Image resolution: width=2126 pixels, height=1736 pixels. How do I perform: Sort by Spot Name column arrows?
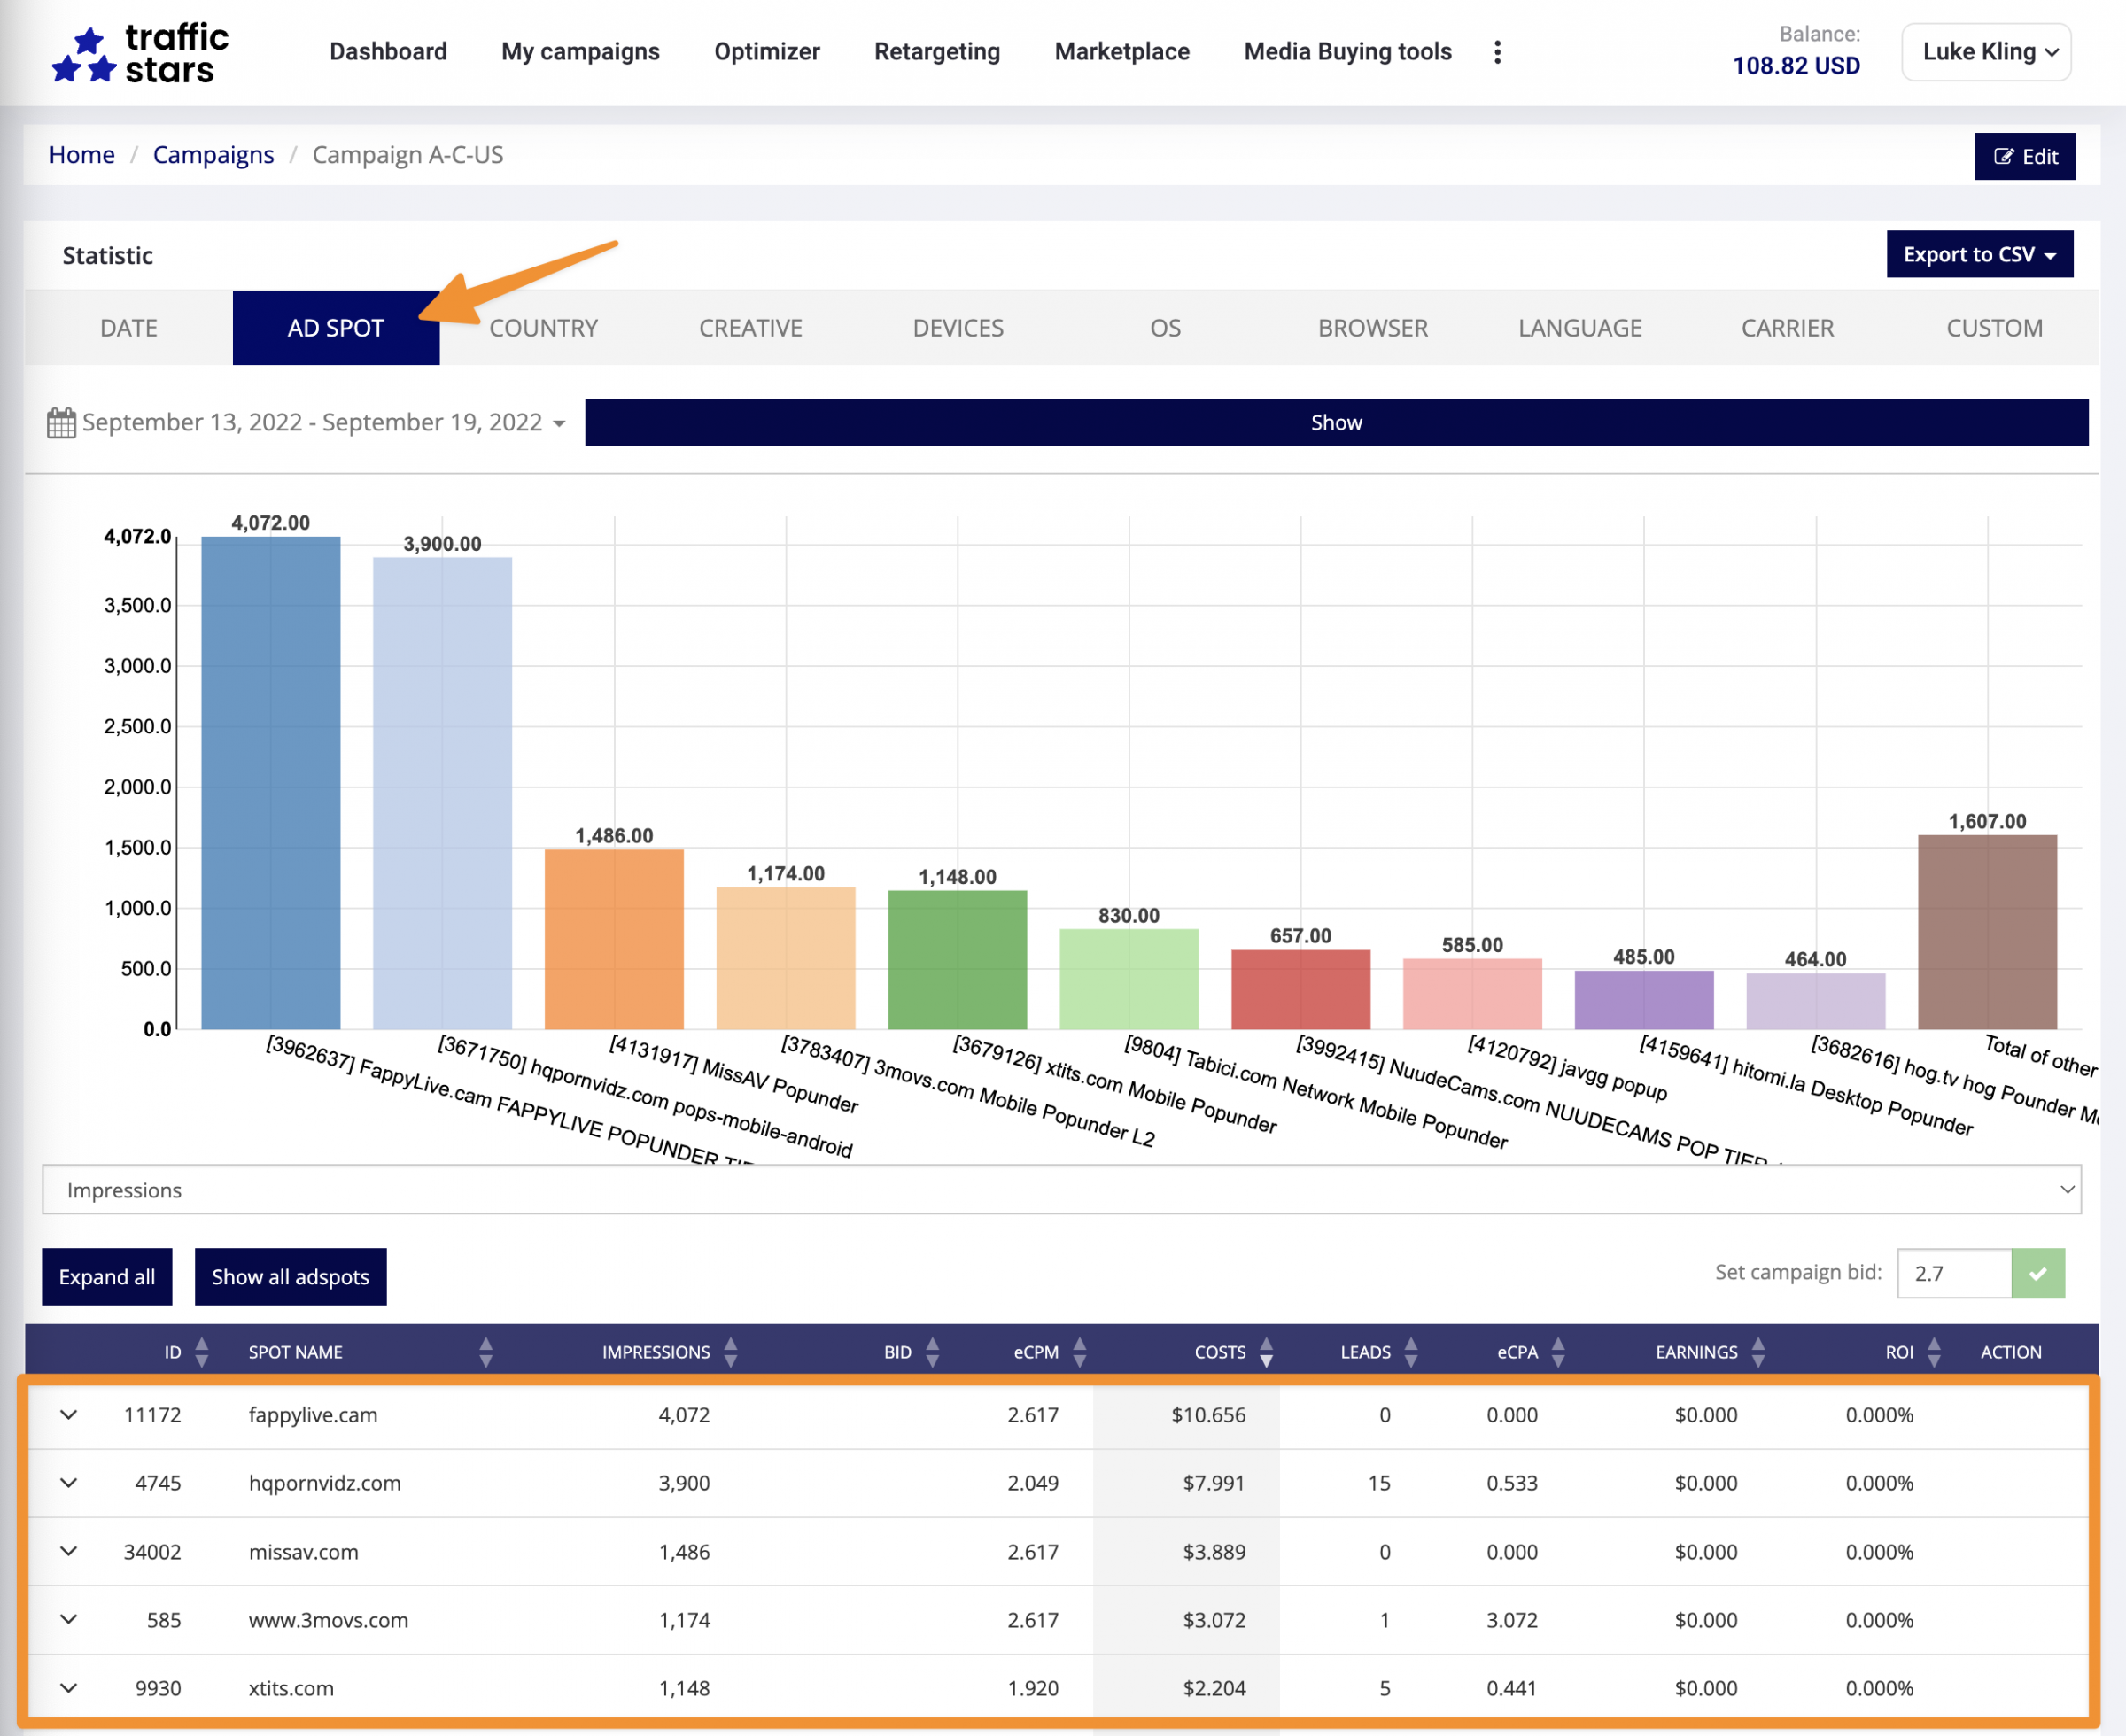486,1352
